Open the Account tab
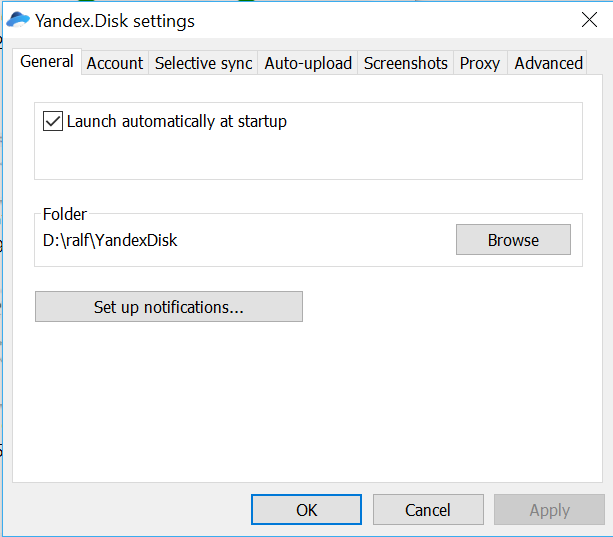 tap(115, 63)
